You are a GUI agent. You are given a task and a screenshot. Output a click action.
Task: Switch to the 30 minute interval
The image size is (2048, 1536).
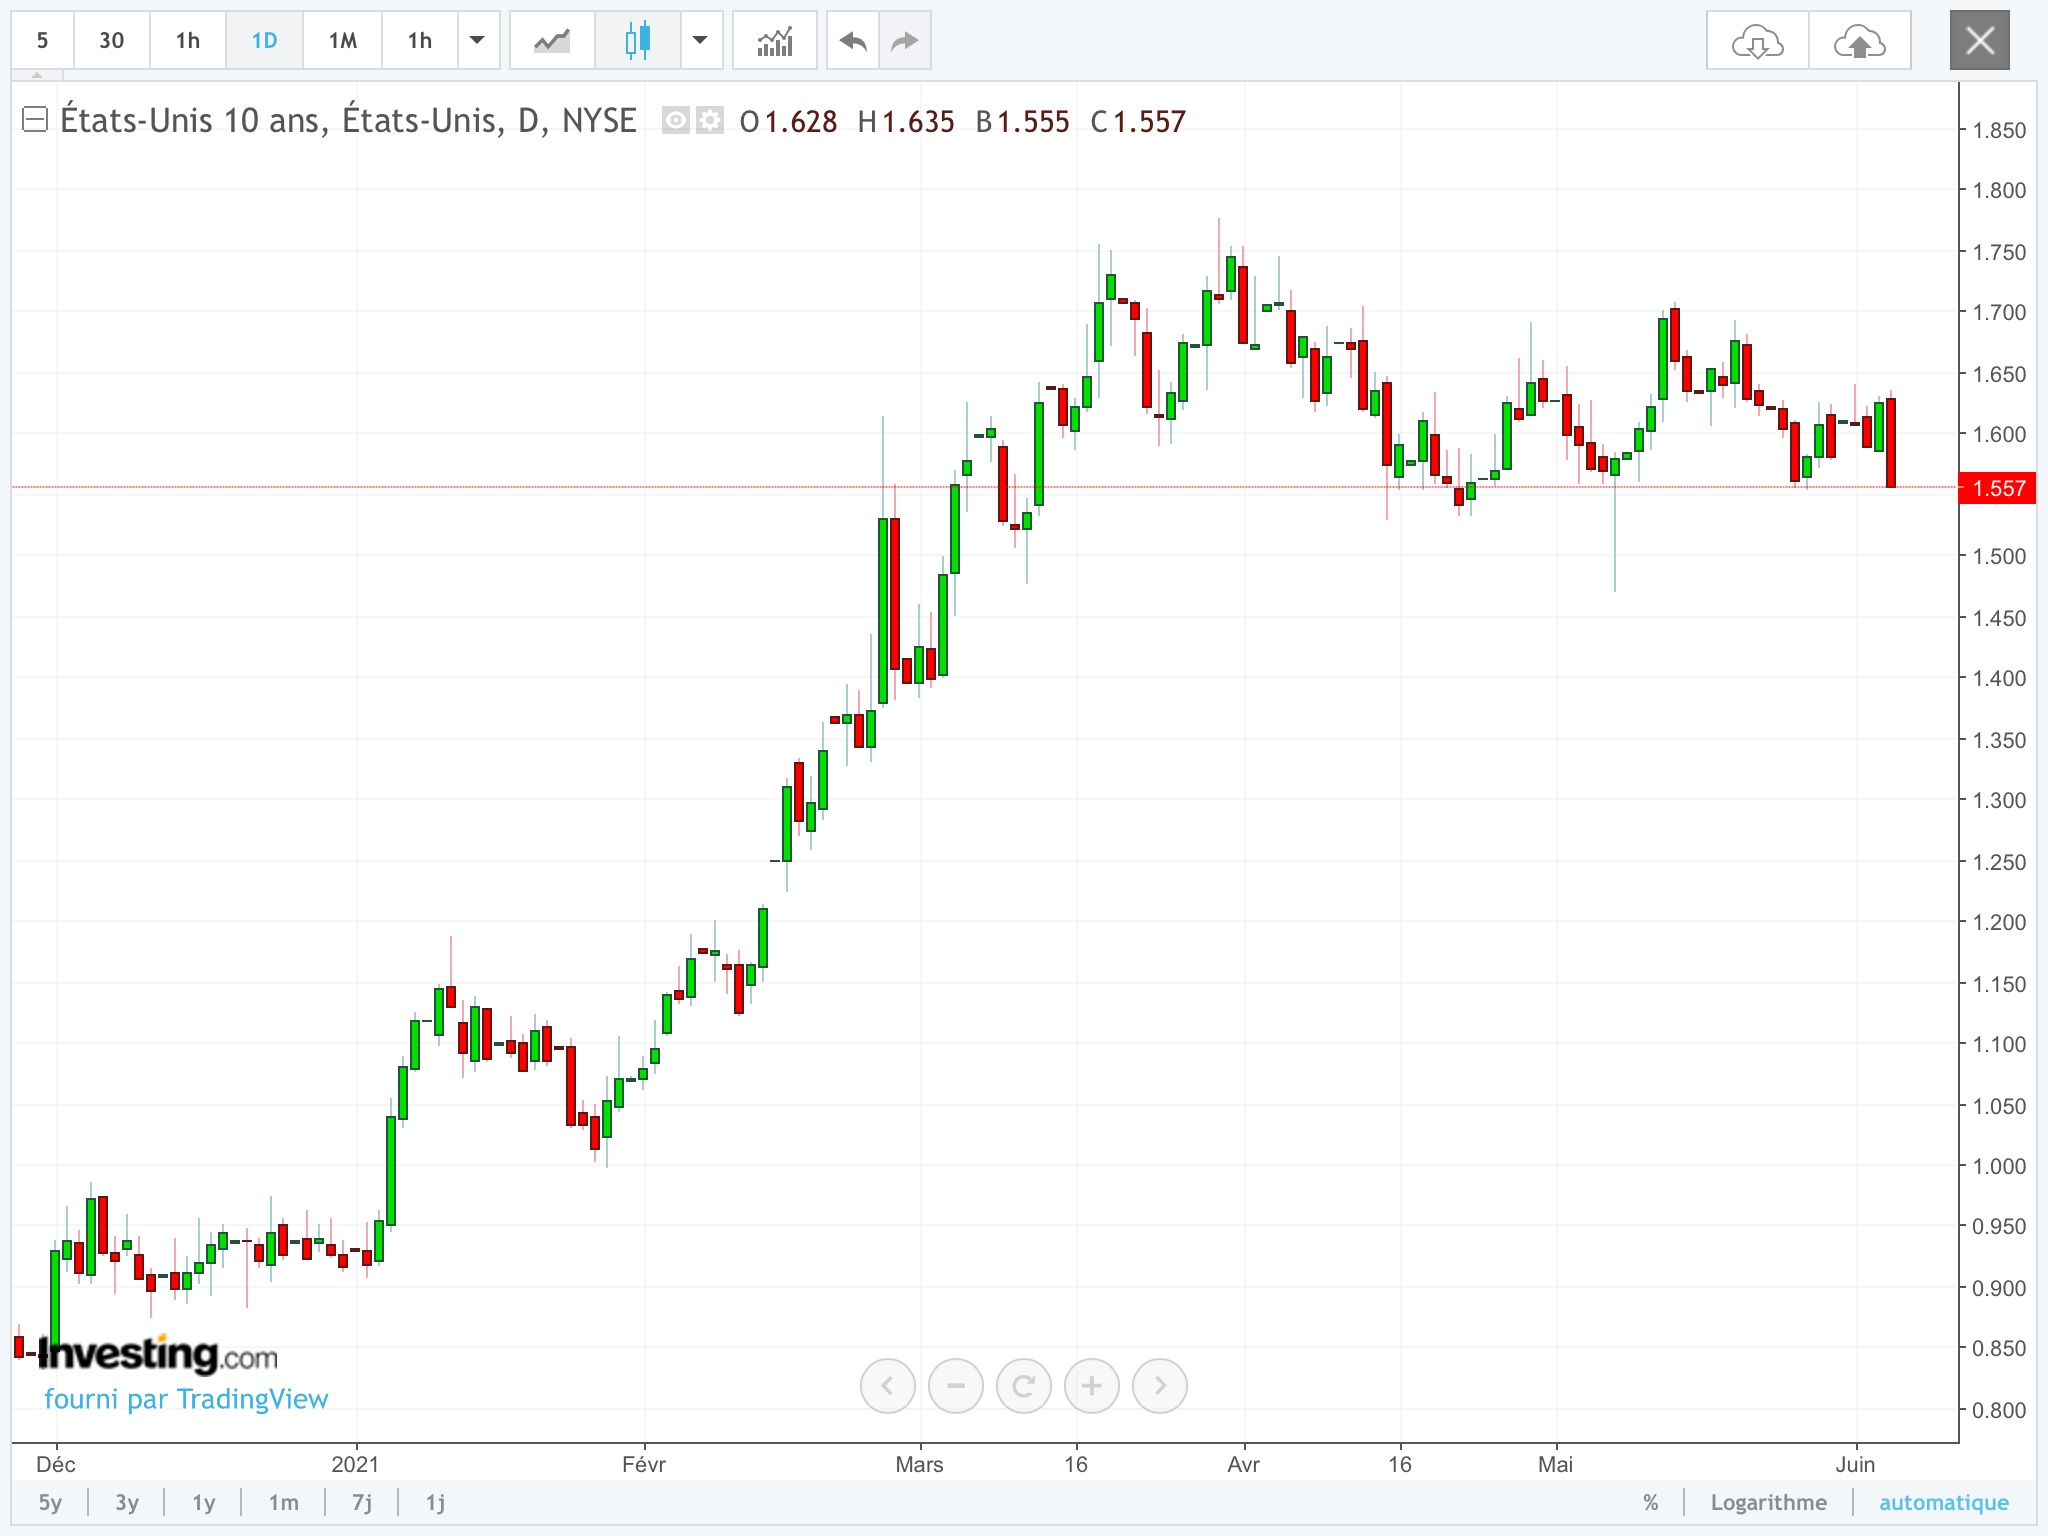[x=111, y=41]
